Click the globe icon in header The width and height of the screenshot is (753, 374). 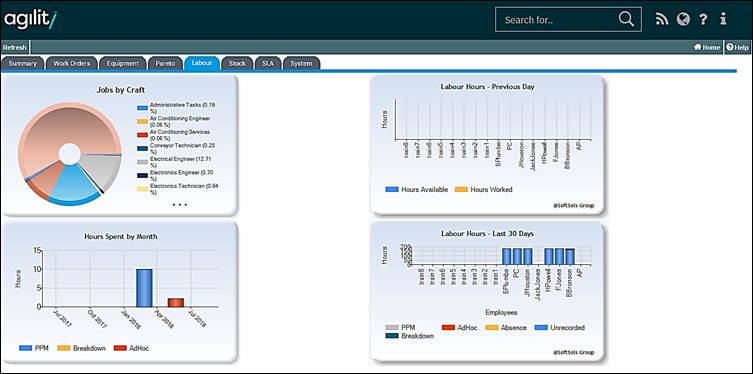pos(683,19)
